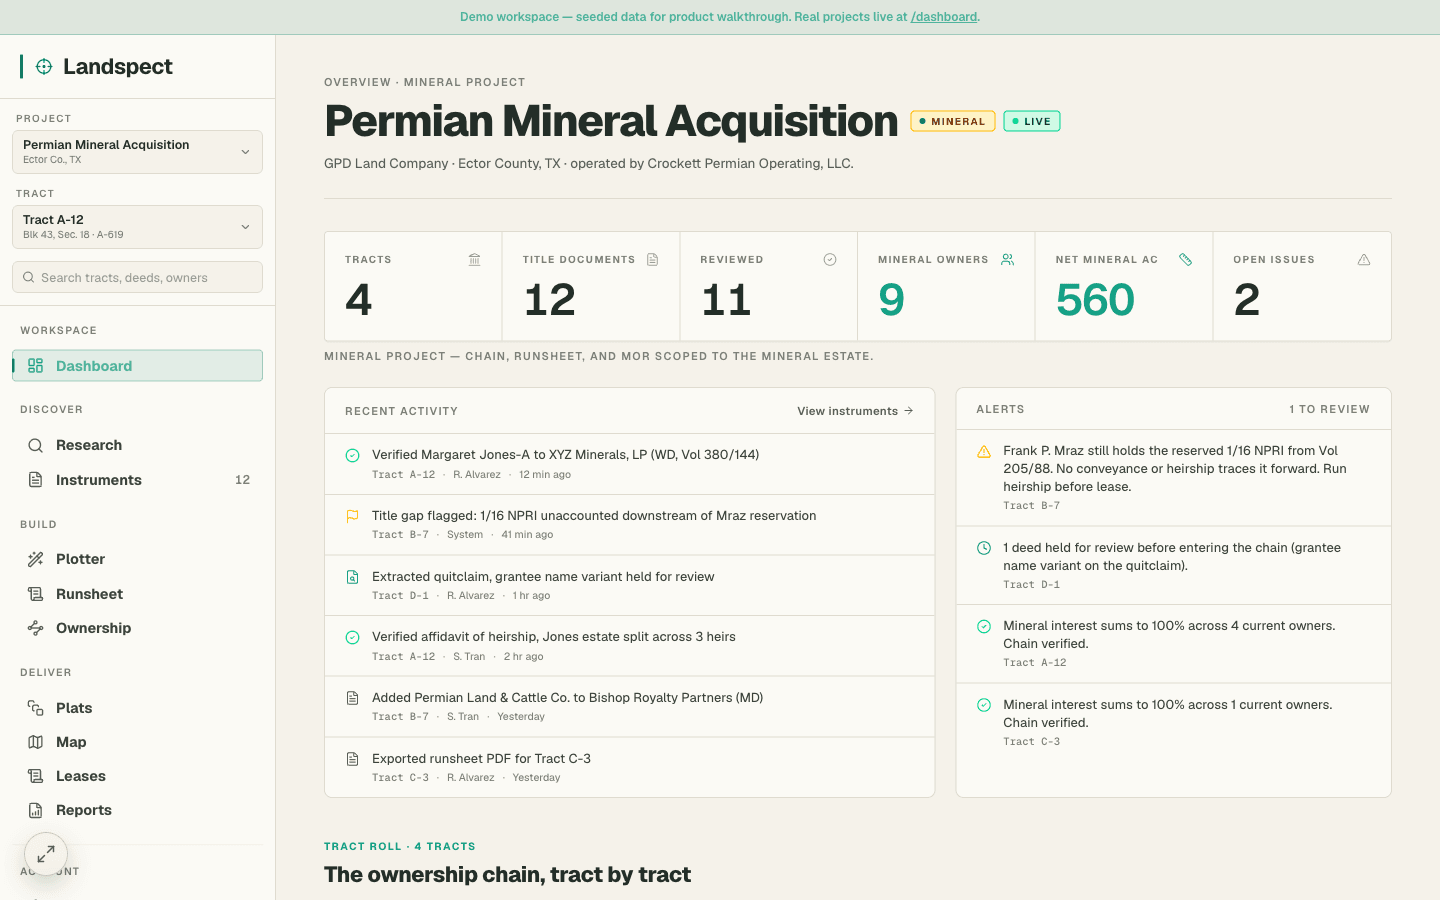Screen dimensions: 1440x900
Task: Click the Mineral Owners people icon
Action: tap(1008, 260)
